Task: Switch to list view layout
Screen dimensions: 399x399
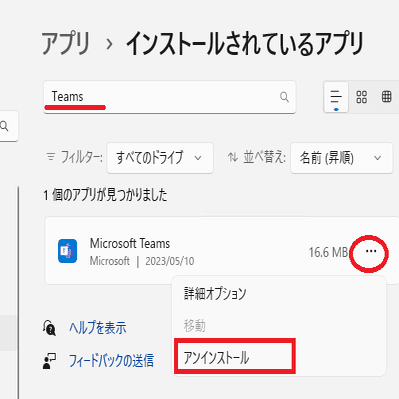Action: (x=336, y=97)
